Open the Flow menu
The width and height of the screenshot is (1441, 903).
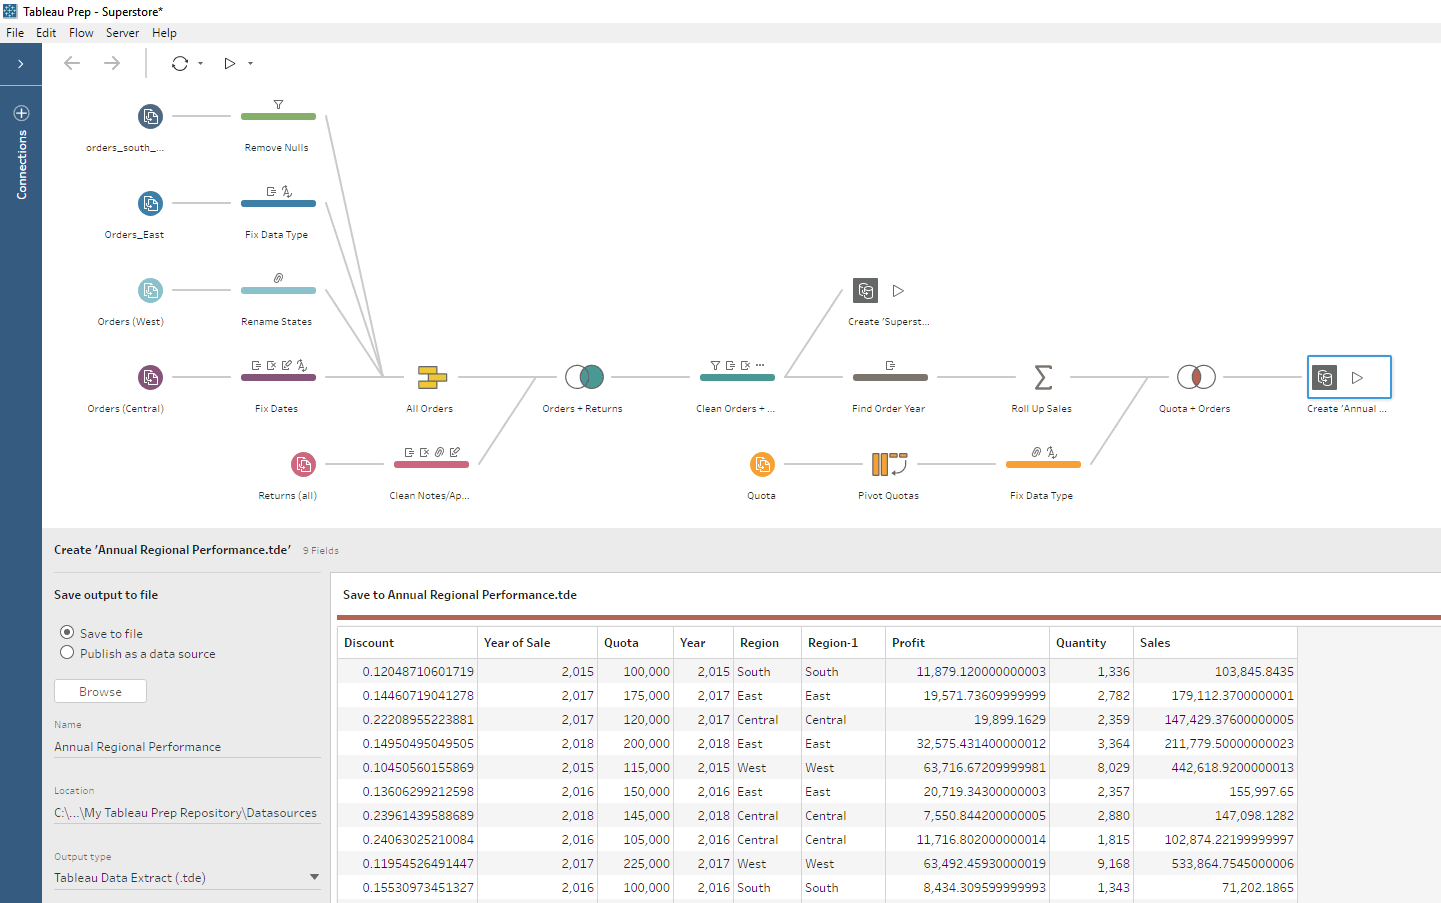click(x=80, y=32)
